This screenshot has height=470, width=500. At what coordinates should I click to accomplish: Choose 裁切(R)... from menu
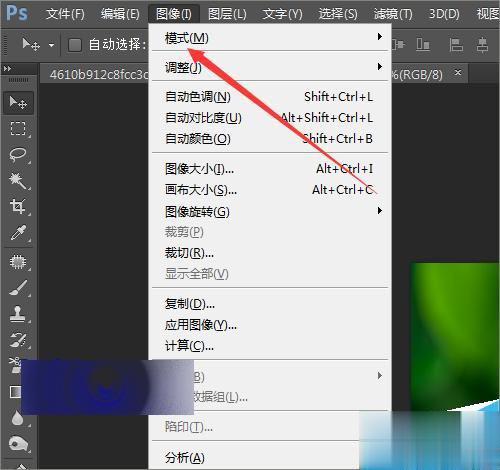pyautogui.click(x=270, y=253)
